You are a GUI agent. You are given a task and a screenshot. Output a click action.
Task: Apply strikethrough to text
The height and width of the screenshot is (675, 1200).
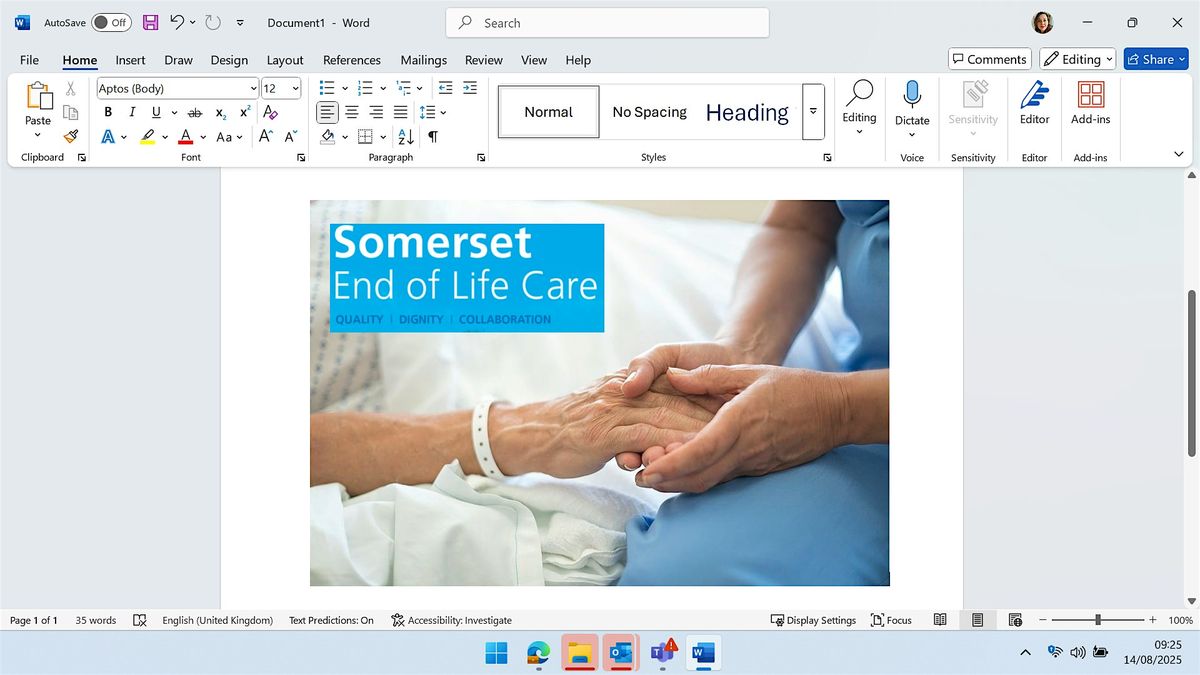(195, 112)
